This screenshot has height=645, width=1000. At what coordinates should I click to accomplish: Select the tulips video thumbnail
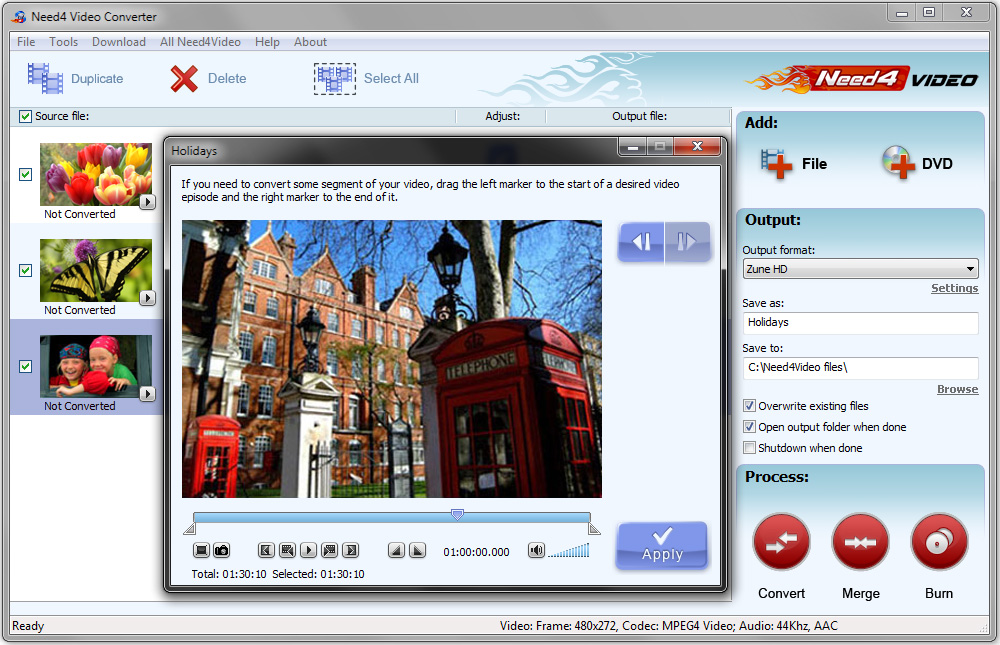96,174
